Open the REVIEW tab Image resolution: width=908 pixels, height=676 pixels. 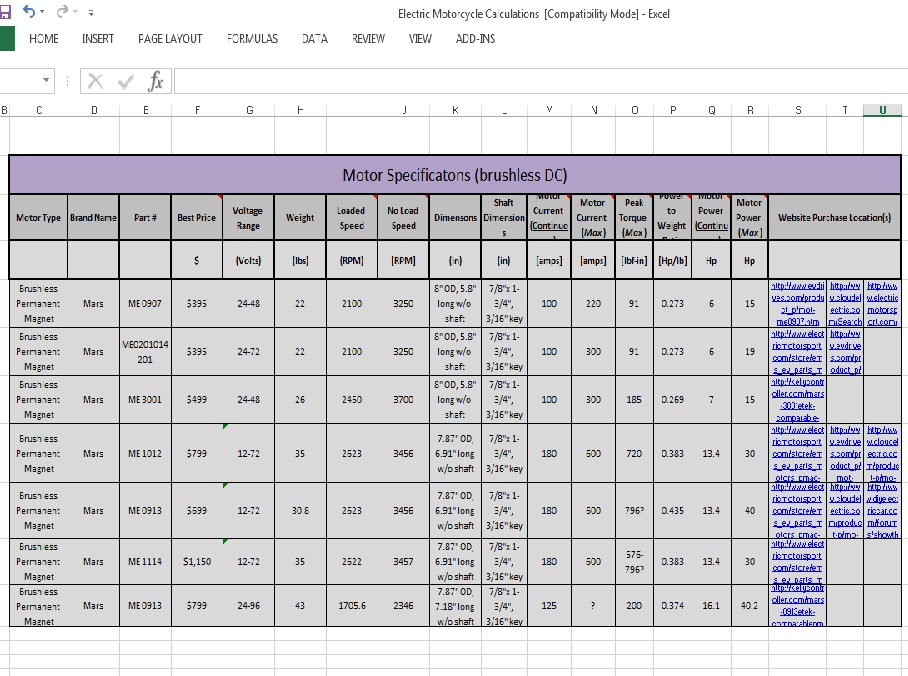click(368, 39)
